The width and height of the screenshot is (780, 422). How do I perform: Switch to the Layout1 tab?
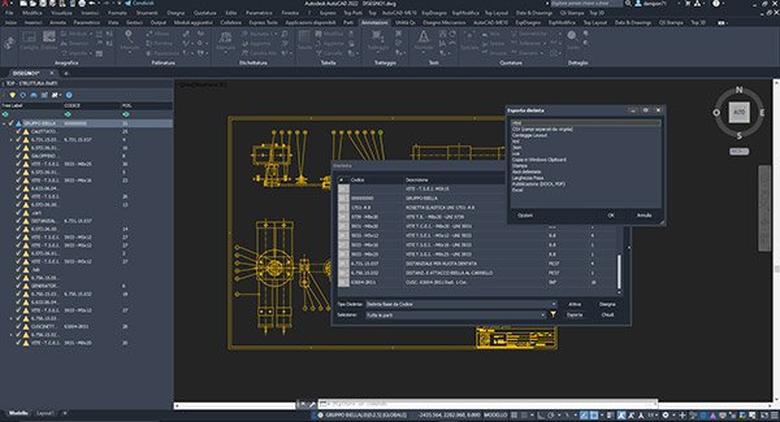click(44, 413)
